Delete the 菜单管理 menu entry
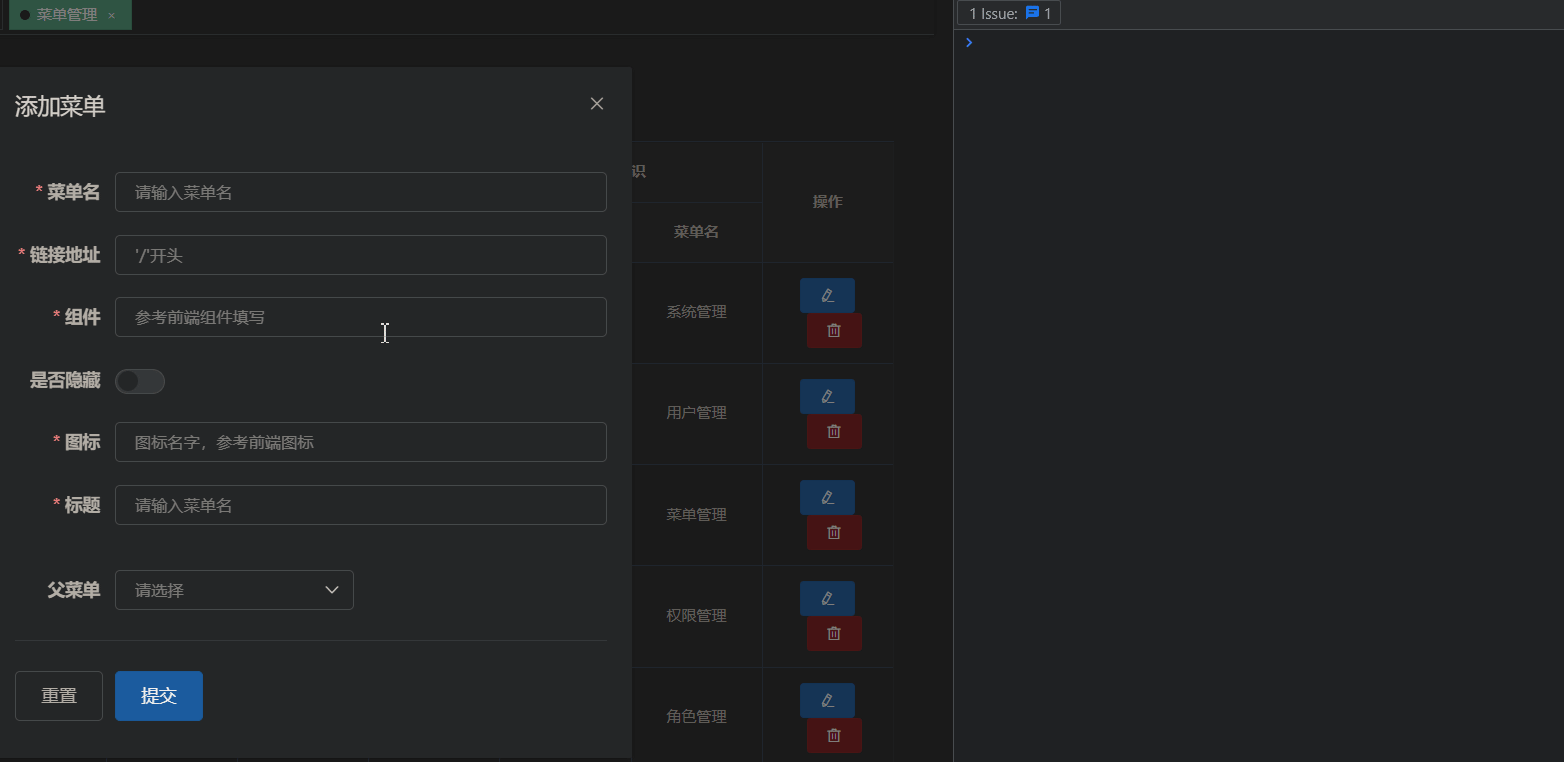1564x762 pixels. (834, 532)
